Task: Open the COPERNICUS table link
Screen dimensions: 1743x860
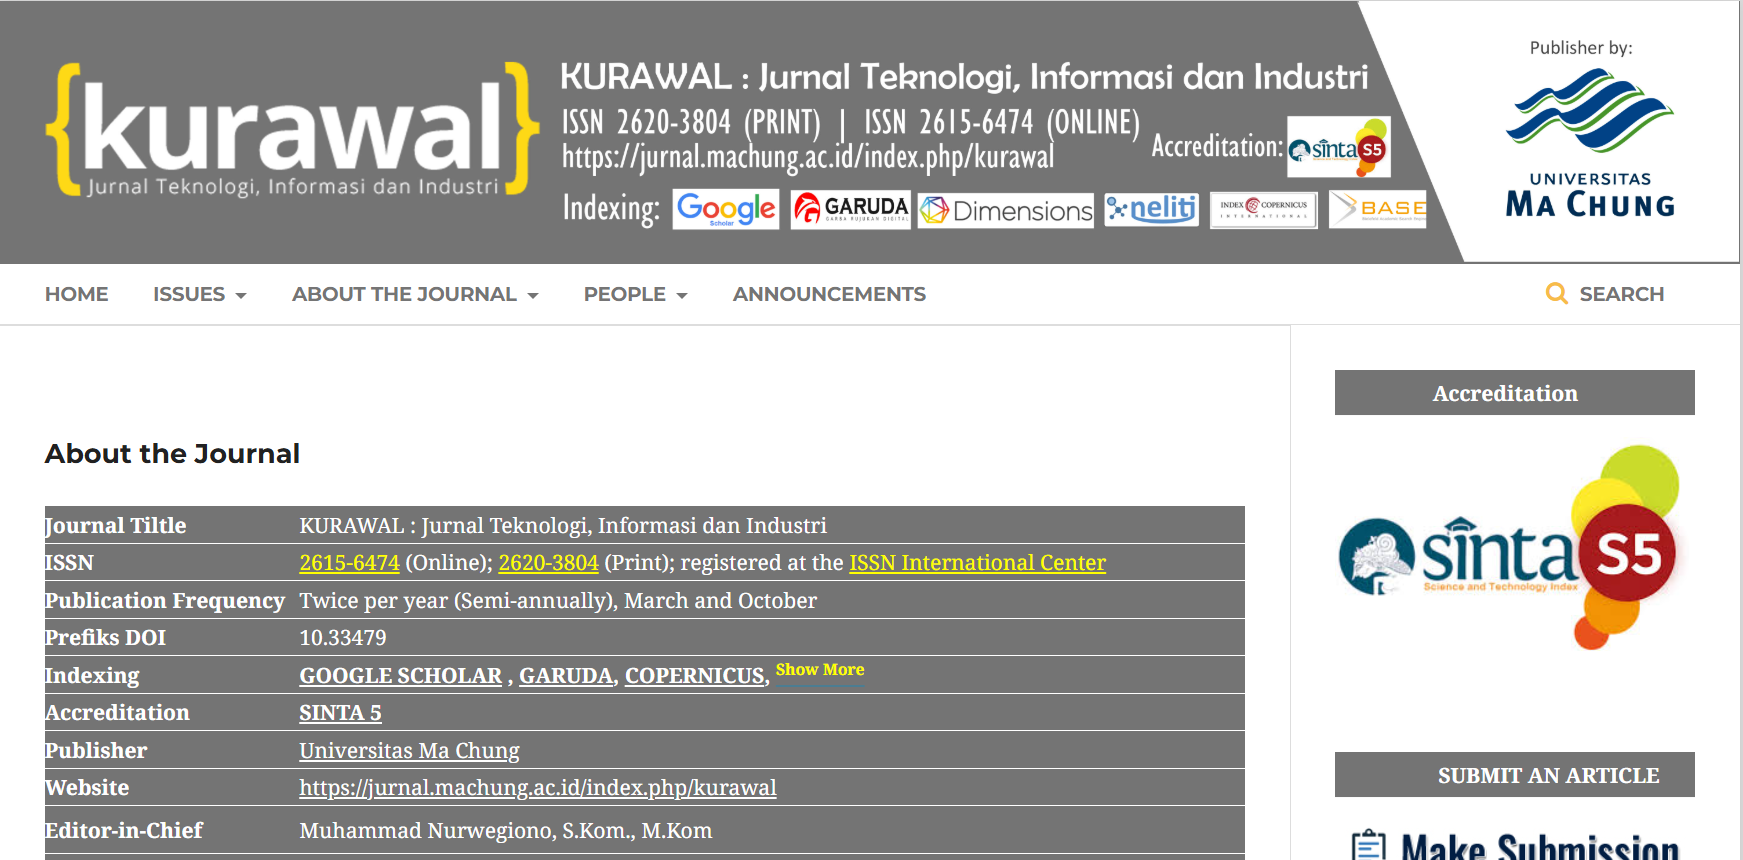Action: (695, 676)
